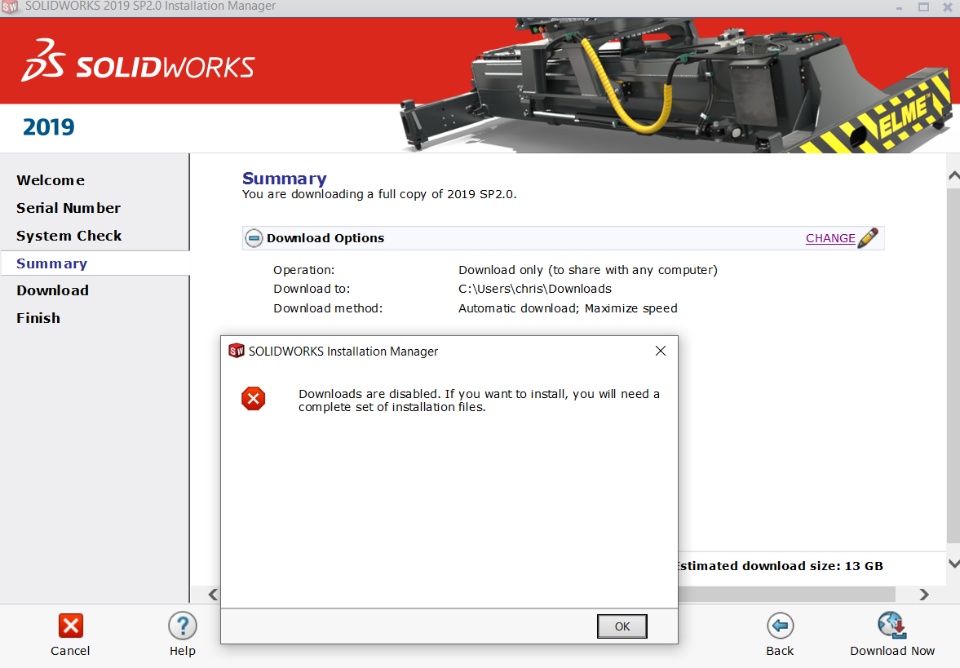
Task: Select the Finish step in sidebar
Action: click(39, 318)
